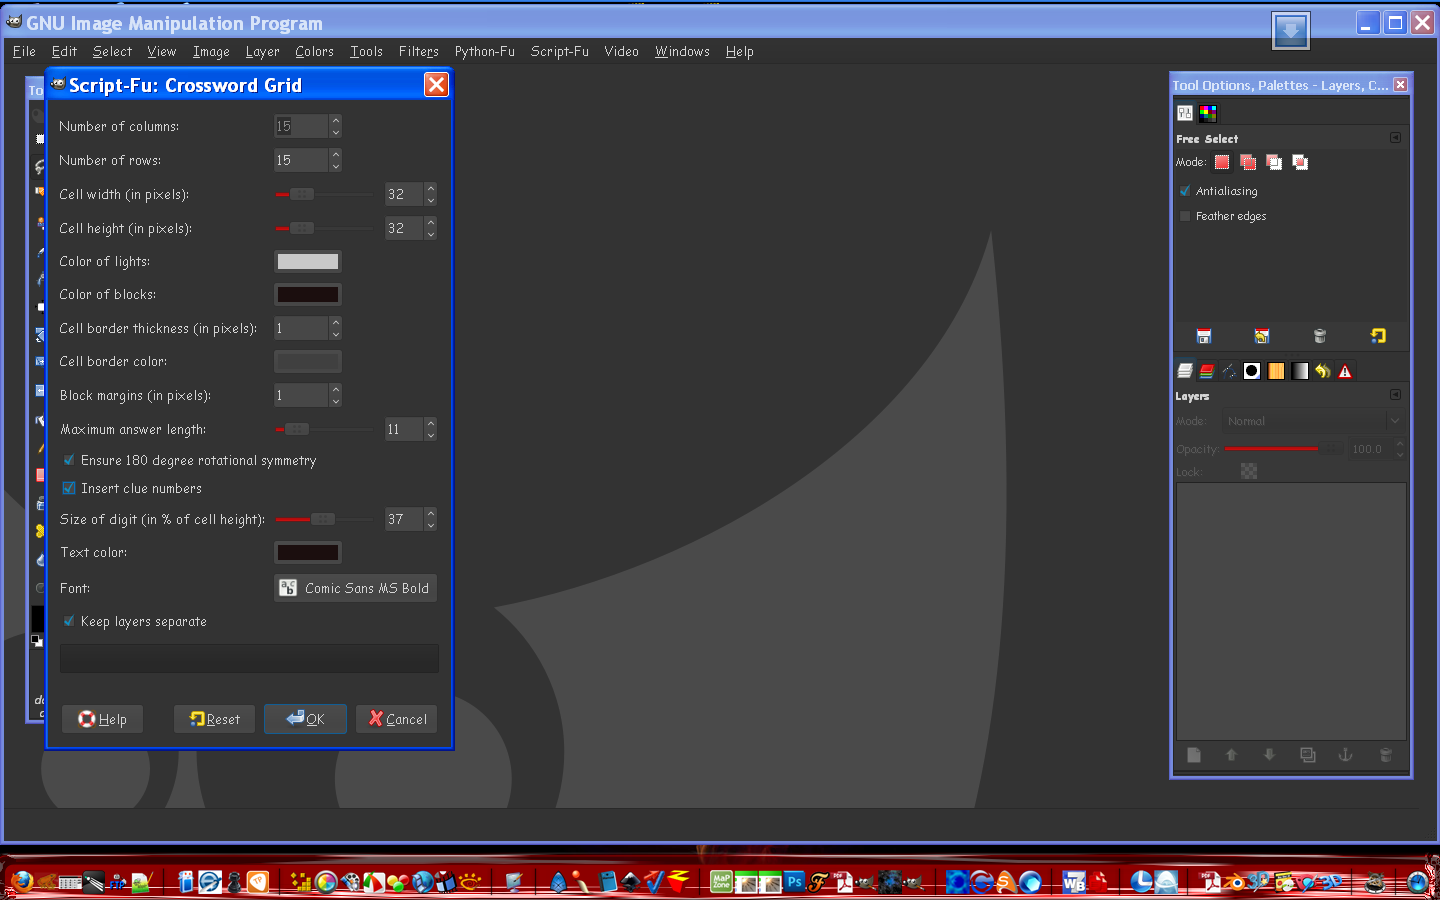Switch to the Patterns tab icon
The height and width of the screenshot is (900, 1440).
[x=1276, y=371]
